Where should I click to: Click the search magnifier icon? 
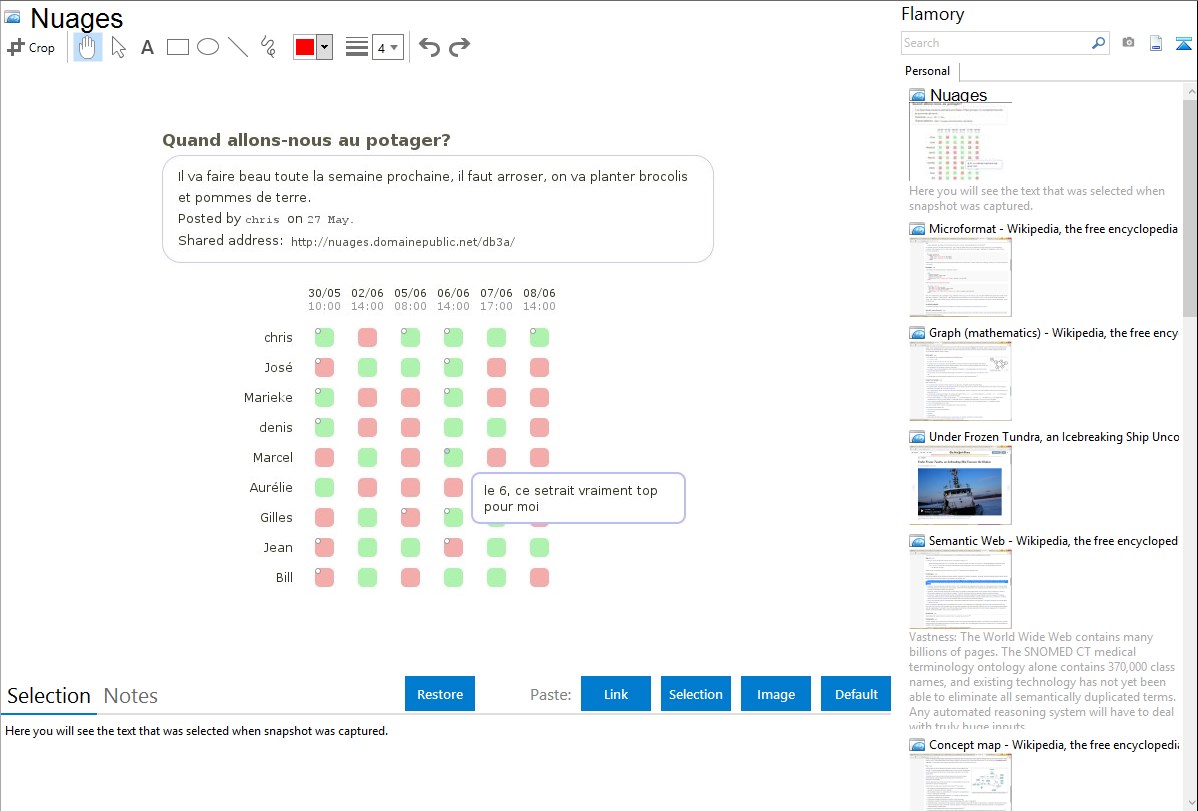click(x=1099, y=43)
